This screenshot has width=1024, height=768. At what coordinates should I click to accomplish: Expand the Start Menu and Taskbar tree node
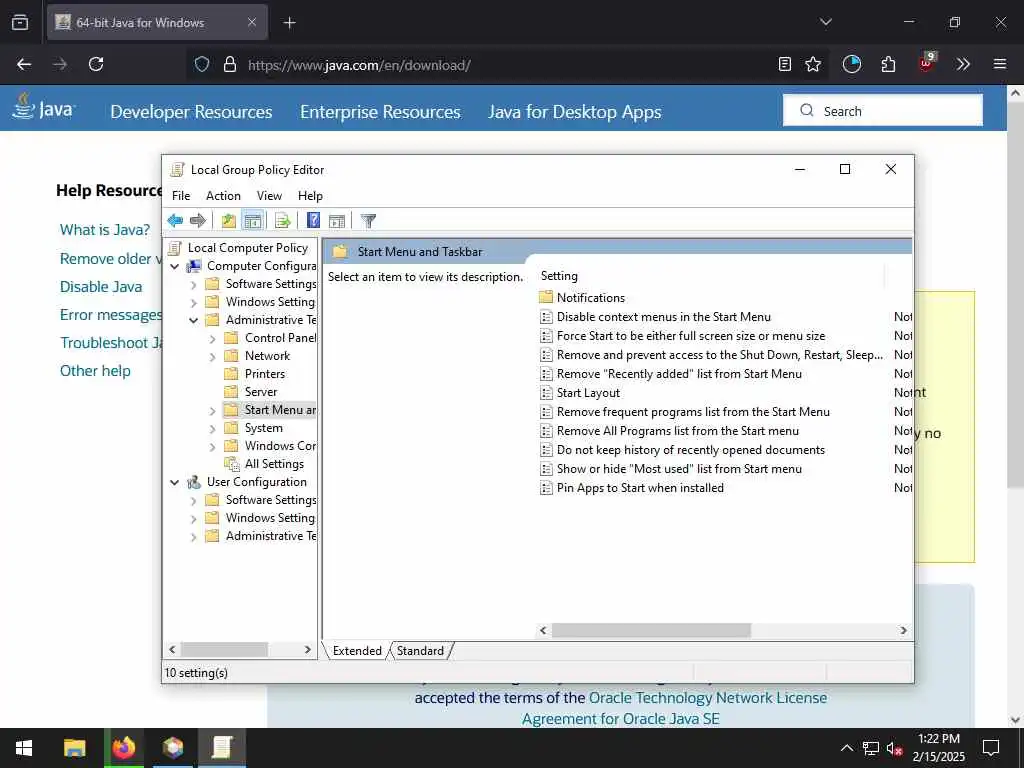[212, 411]
